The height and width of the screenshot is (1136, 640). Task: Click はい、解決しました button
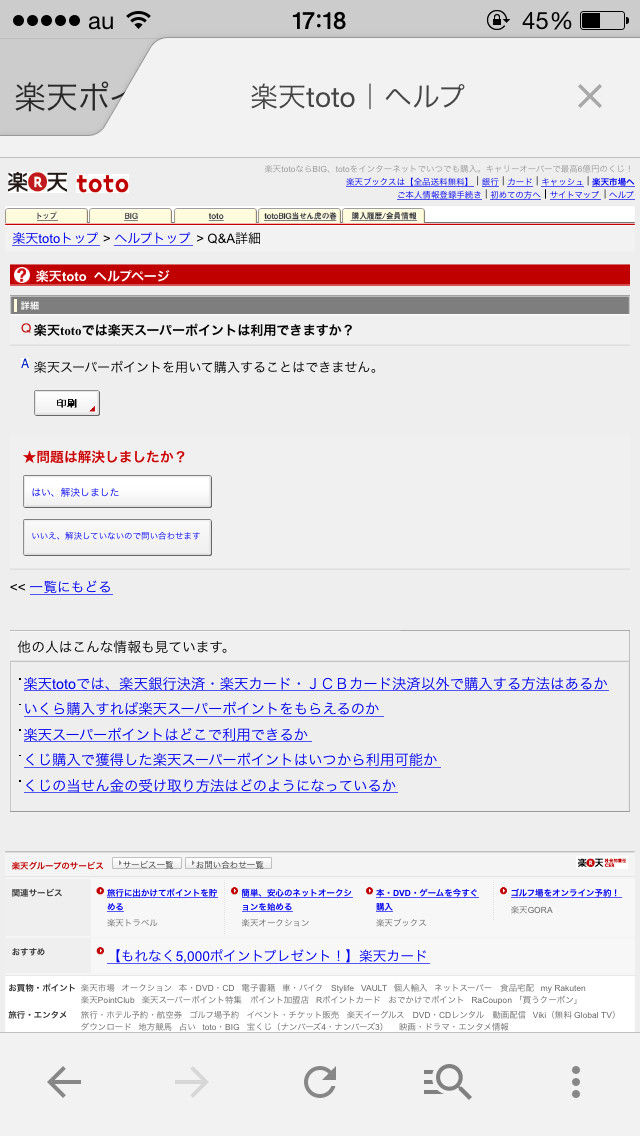click(117, 492)
